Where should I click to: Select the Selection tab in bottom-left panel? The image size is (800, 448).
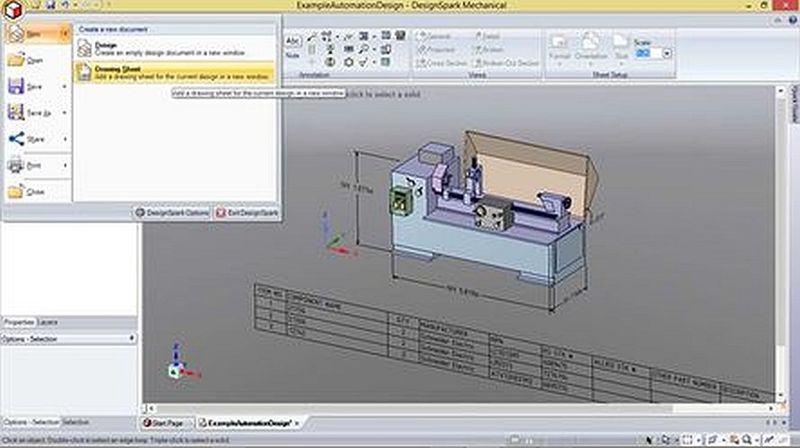click(x=76, y=422)
